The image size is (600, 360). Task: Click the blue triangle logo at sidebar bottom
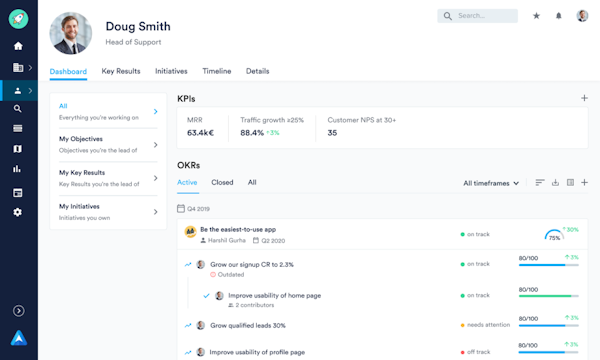[19, 338]
